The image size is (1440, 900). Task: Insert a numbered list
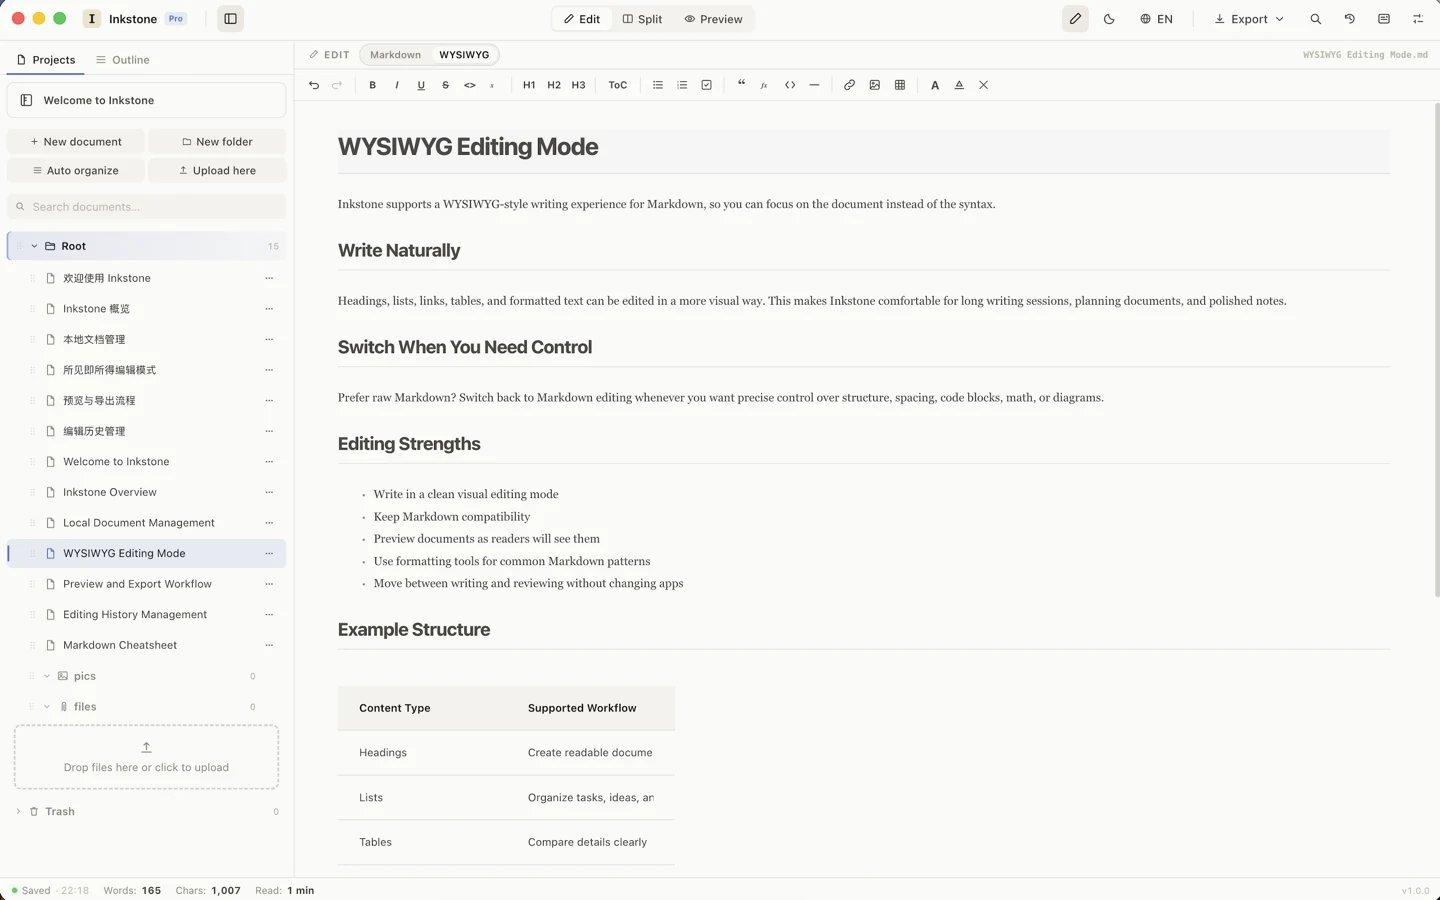point(682,85)
